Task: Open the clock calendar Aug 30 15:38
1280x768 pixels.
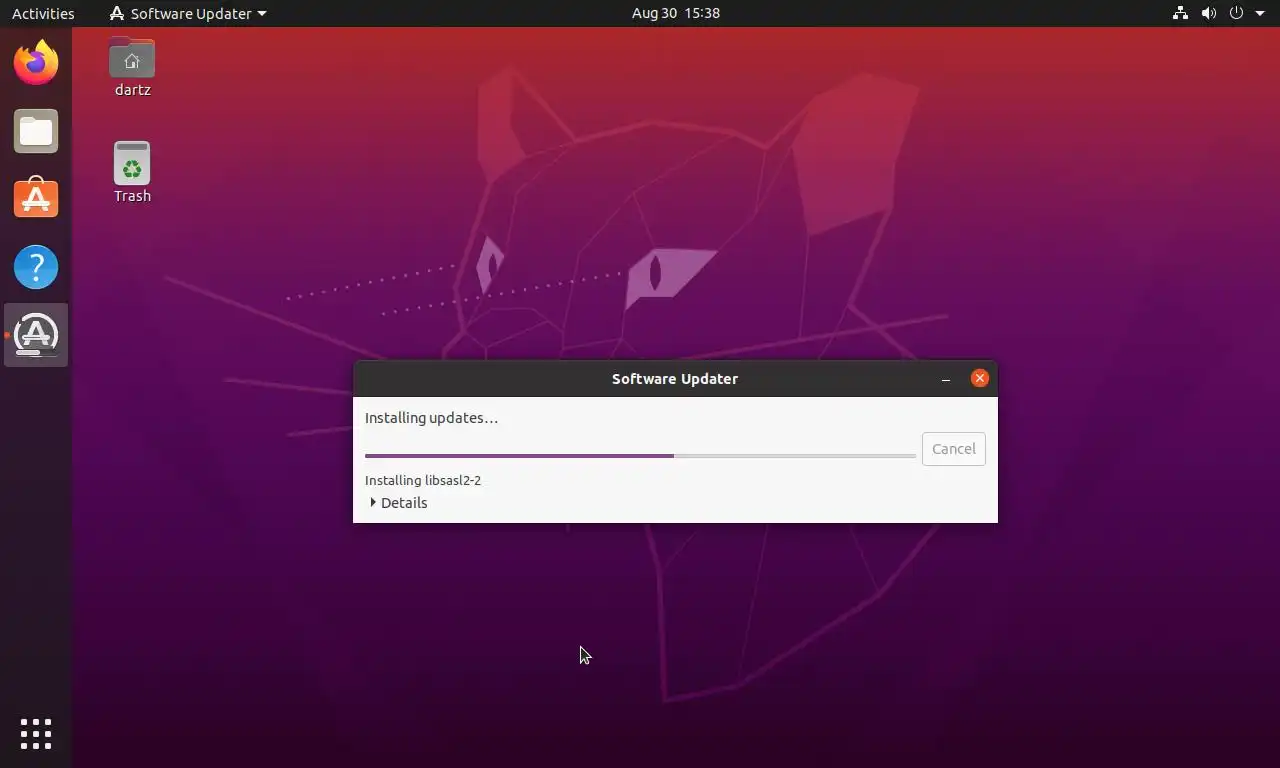Action: pyautogui.click(x=676, y=13)
